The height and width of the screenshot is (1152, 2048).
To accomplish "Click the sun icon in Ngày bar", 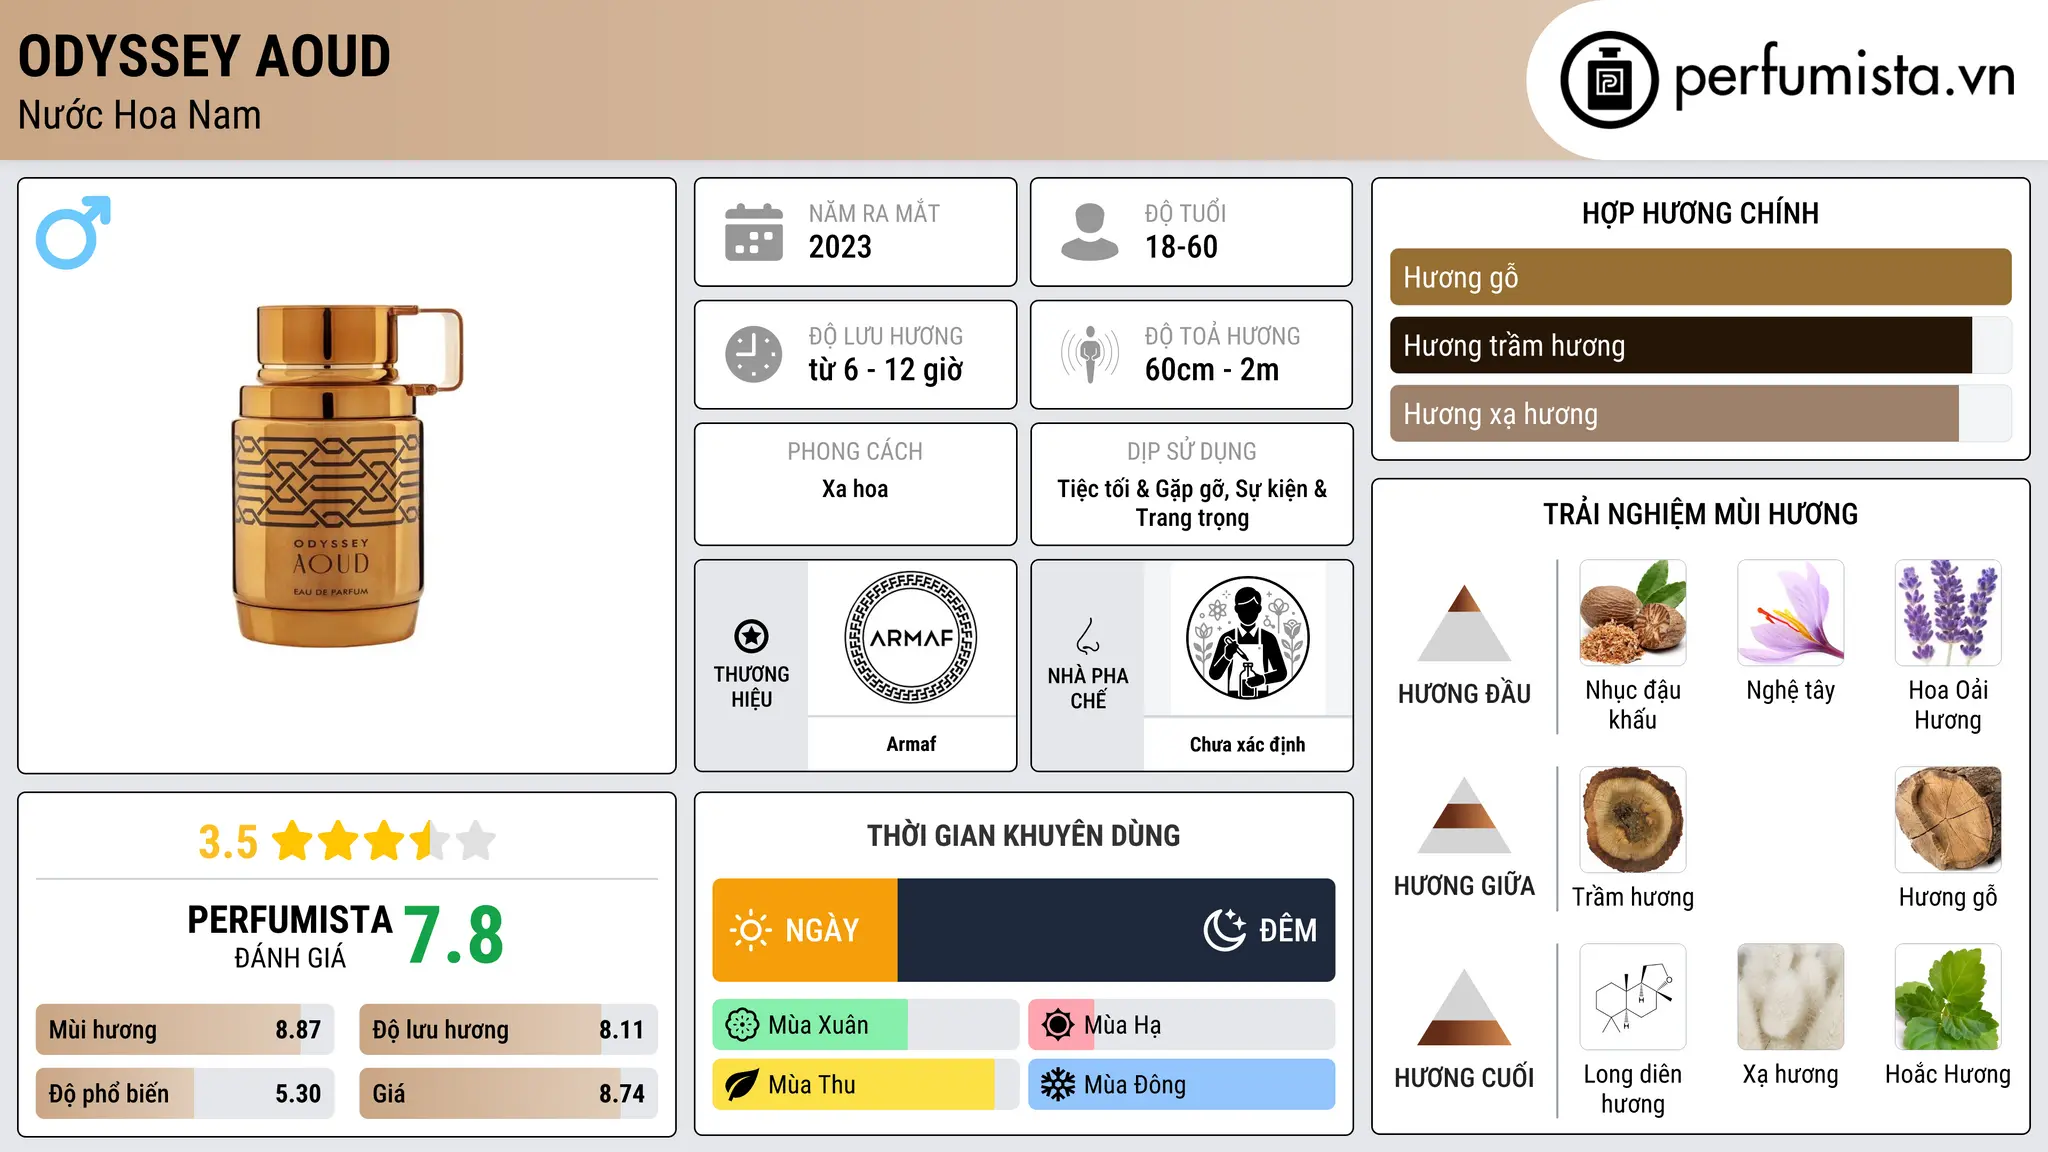I will (750, 930).
